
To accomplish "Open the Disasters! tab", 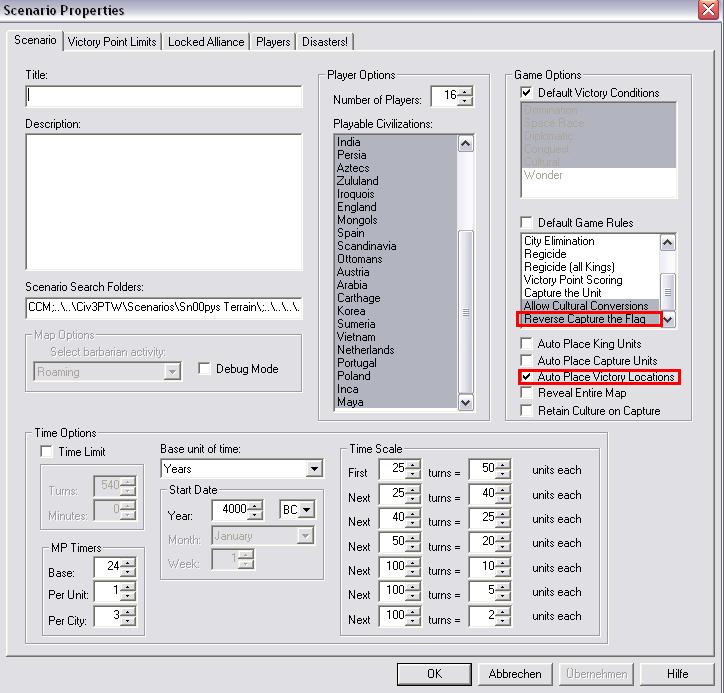I will click(x=326, y=42).
